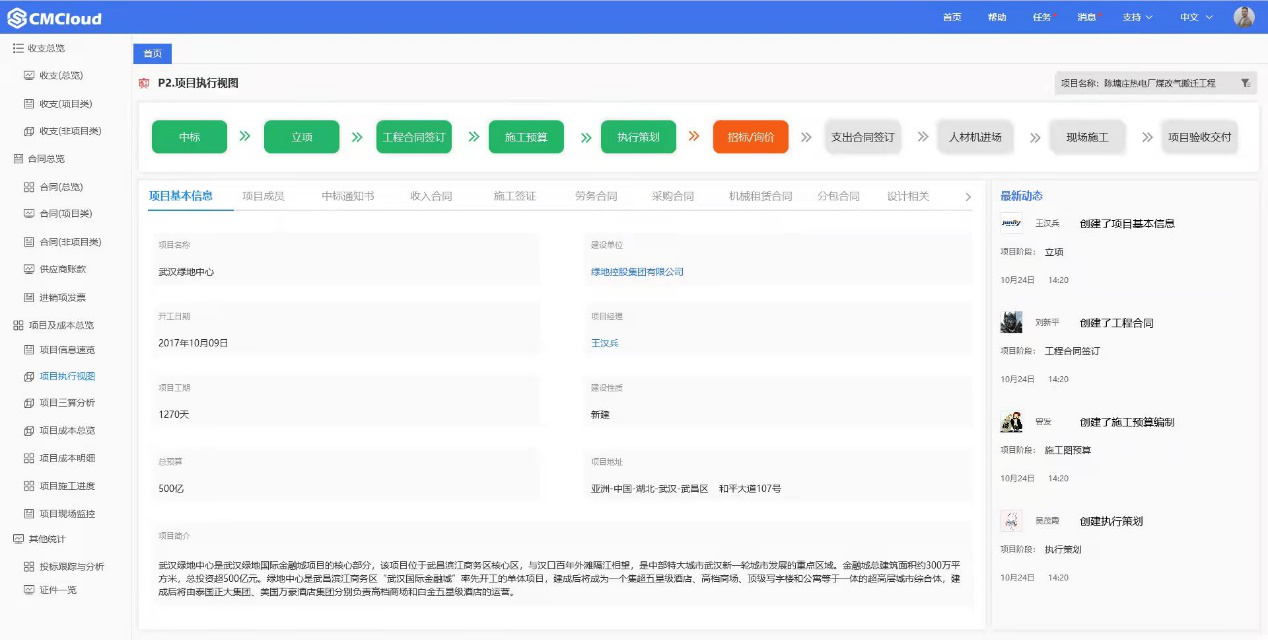
Task: Switch to the 采购合同 tab
Action: [672, 196]
